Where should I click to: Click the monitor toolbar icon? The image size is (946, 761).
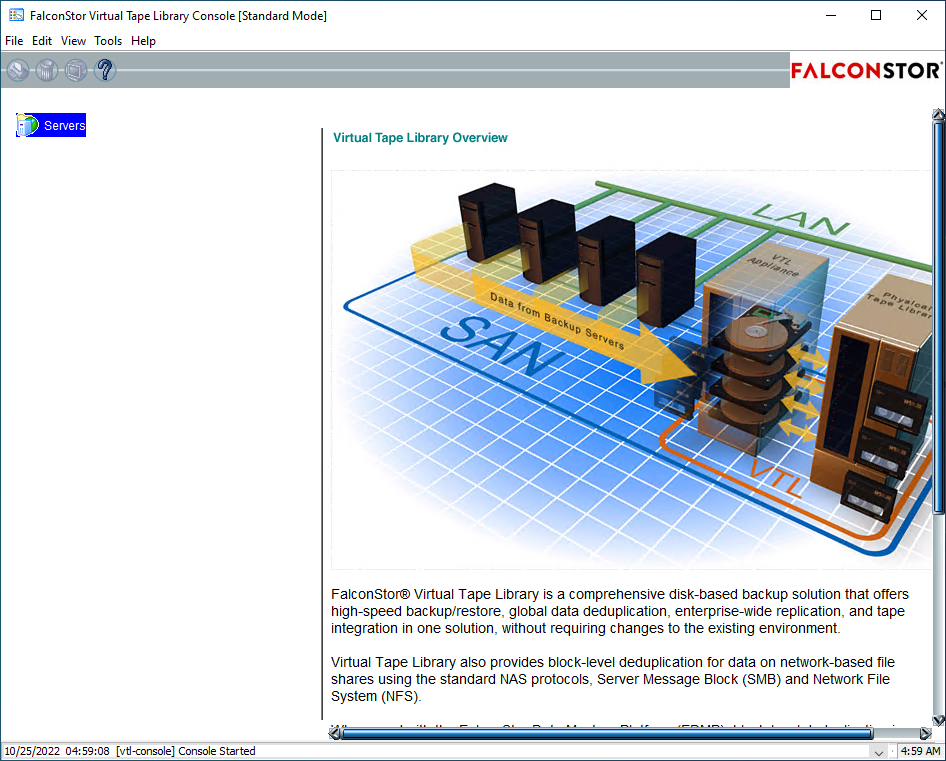[75, 70]
